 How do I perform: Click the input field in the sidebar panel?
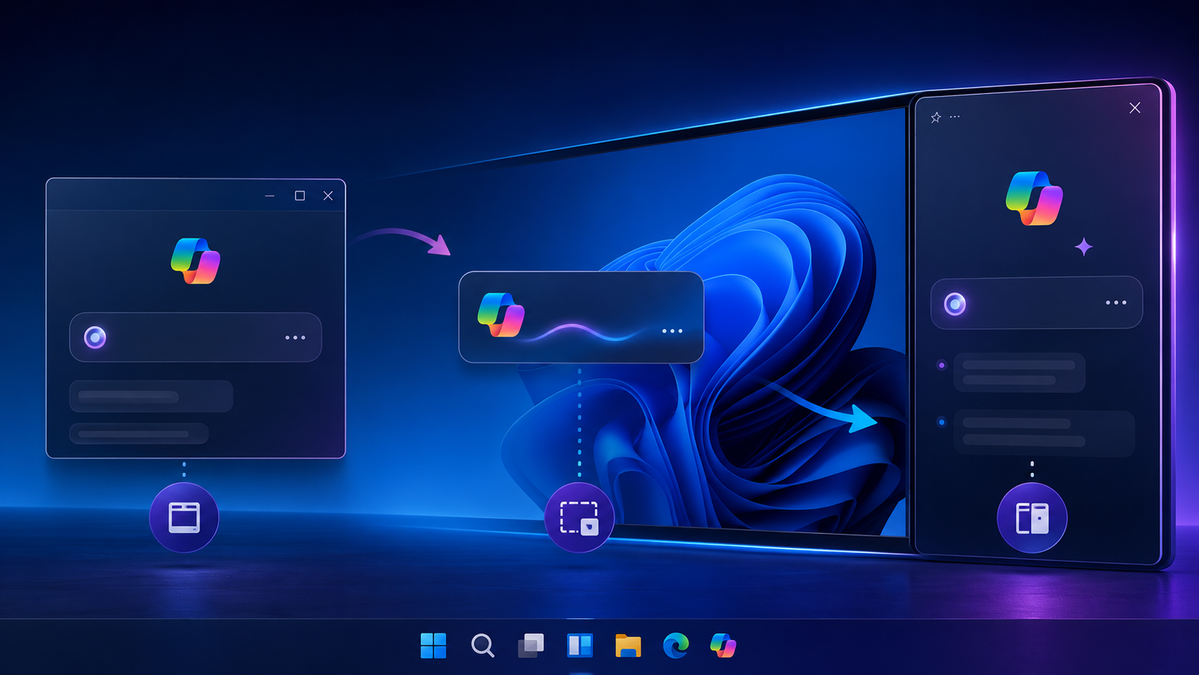pos(1037,303)
